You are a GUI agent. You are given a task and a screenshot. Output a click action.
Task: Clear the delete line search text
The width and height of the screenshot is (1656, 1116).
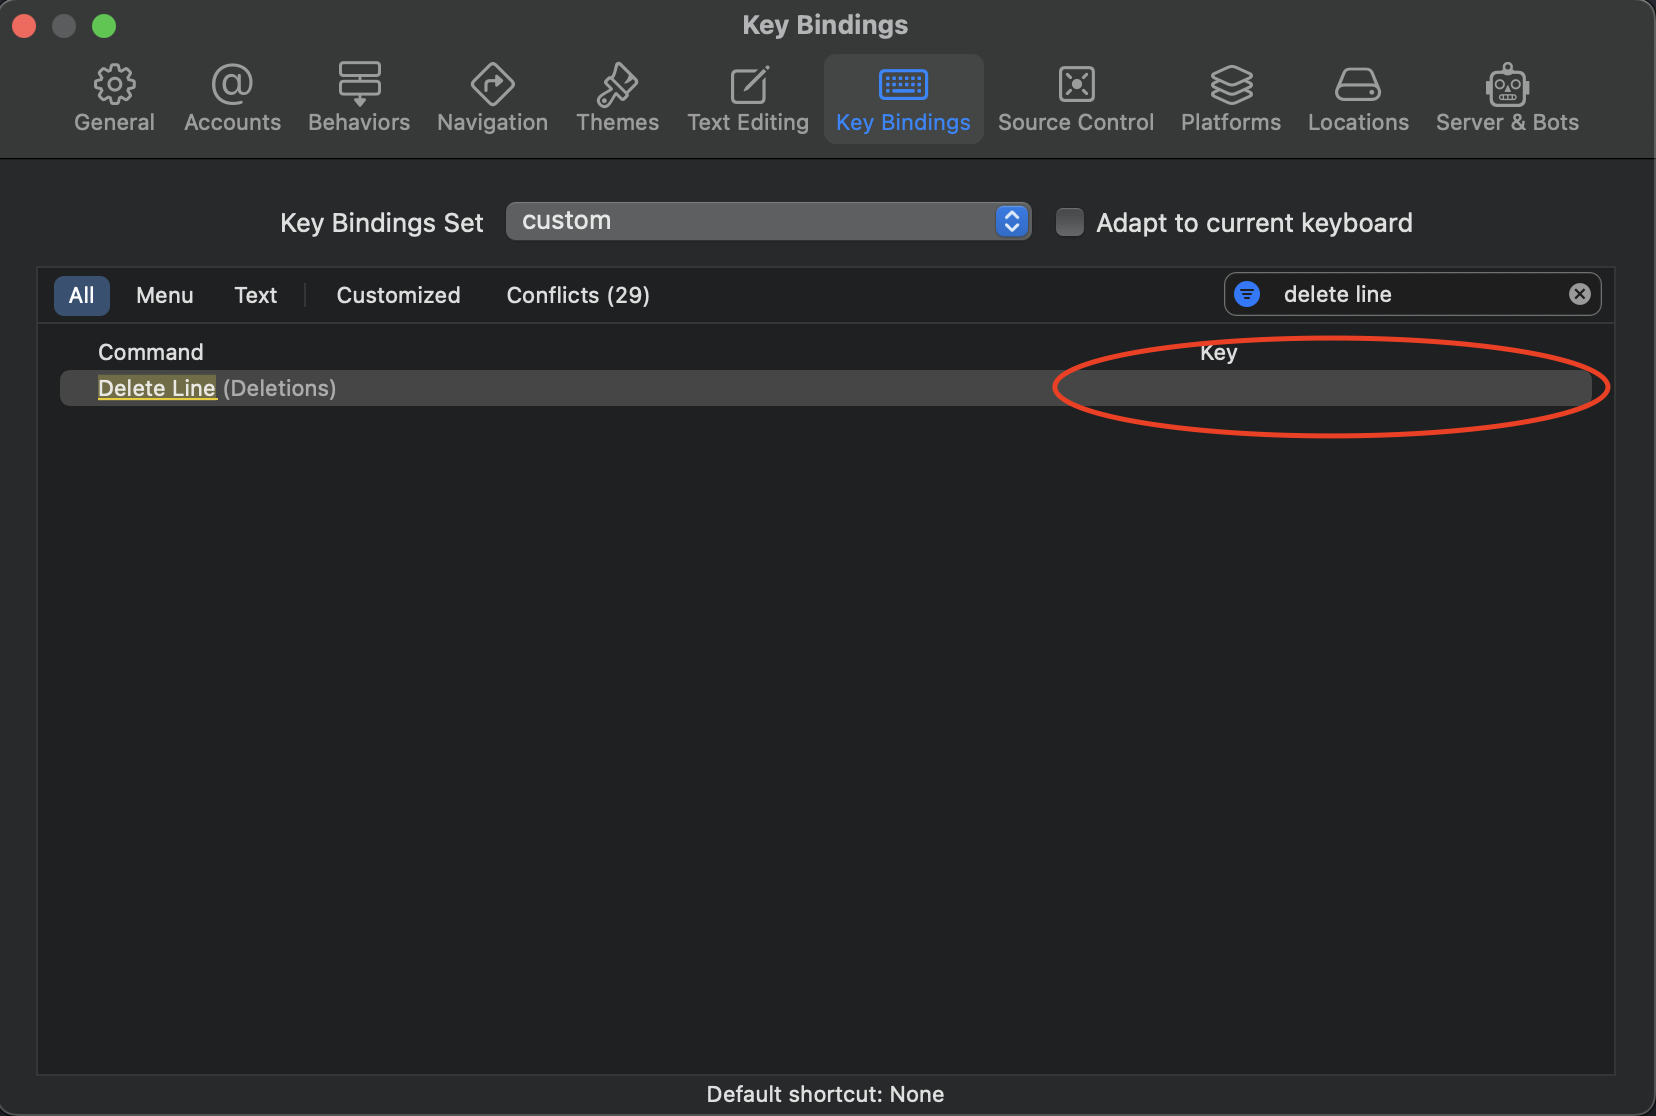click(1579, 294)
